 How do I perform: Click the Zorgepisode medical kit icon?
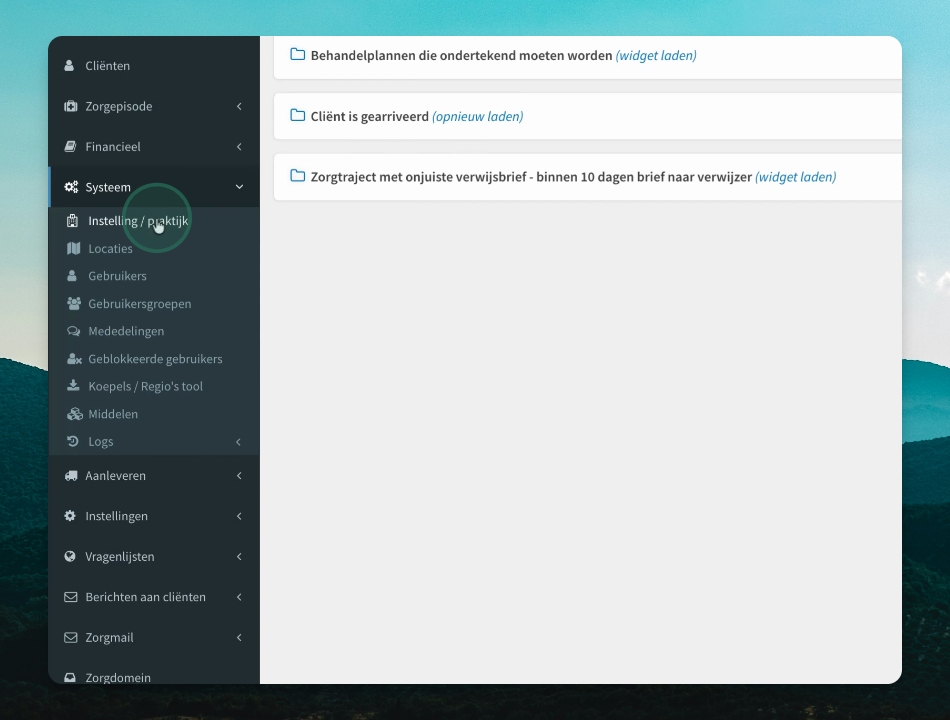pyautogui.click(x=70, y=106)
